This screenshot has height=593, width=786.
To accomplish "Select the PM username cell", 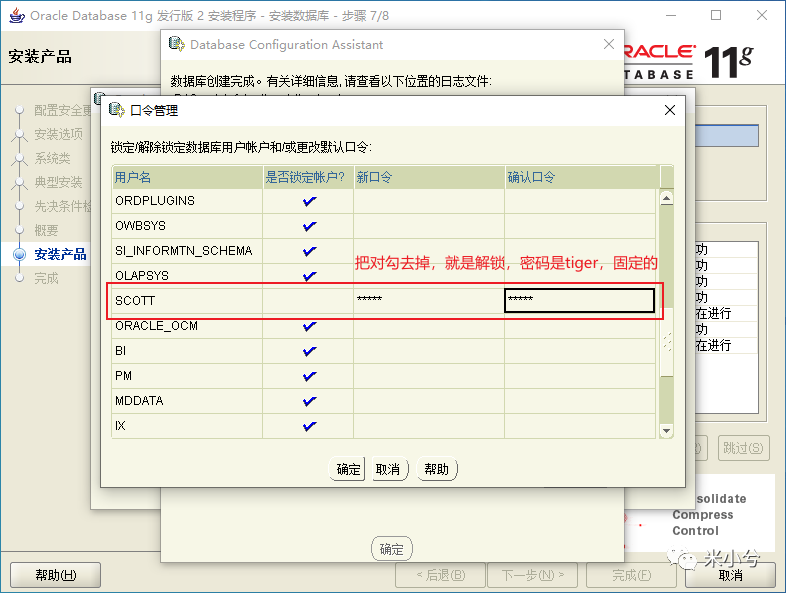I will (x=187, y=376).
